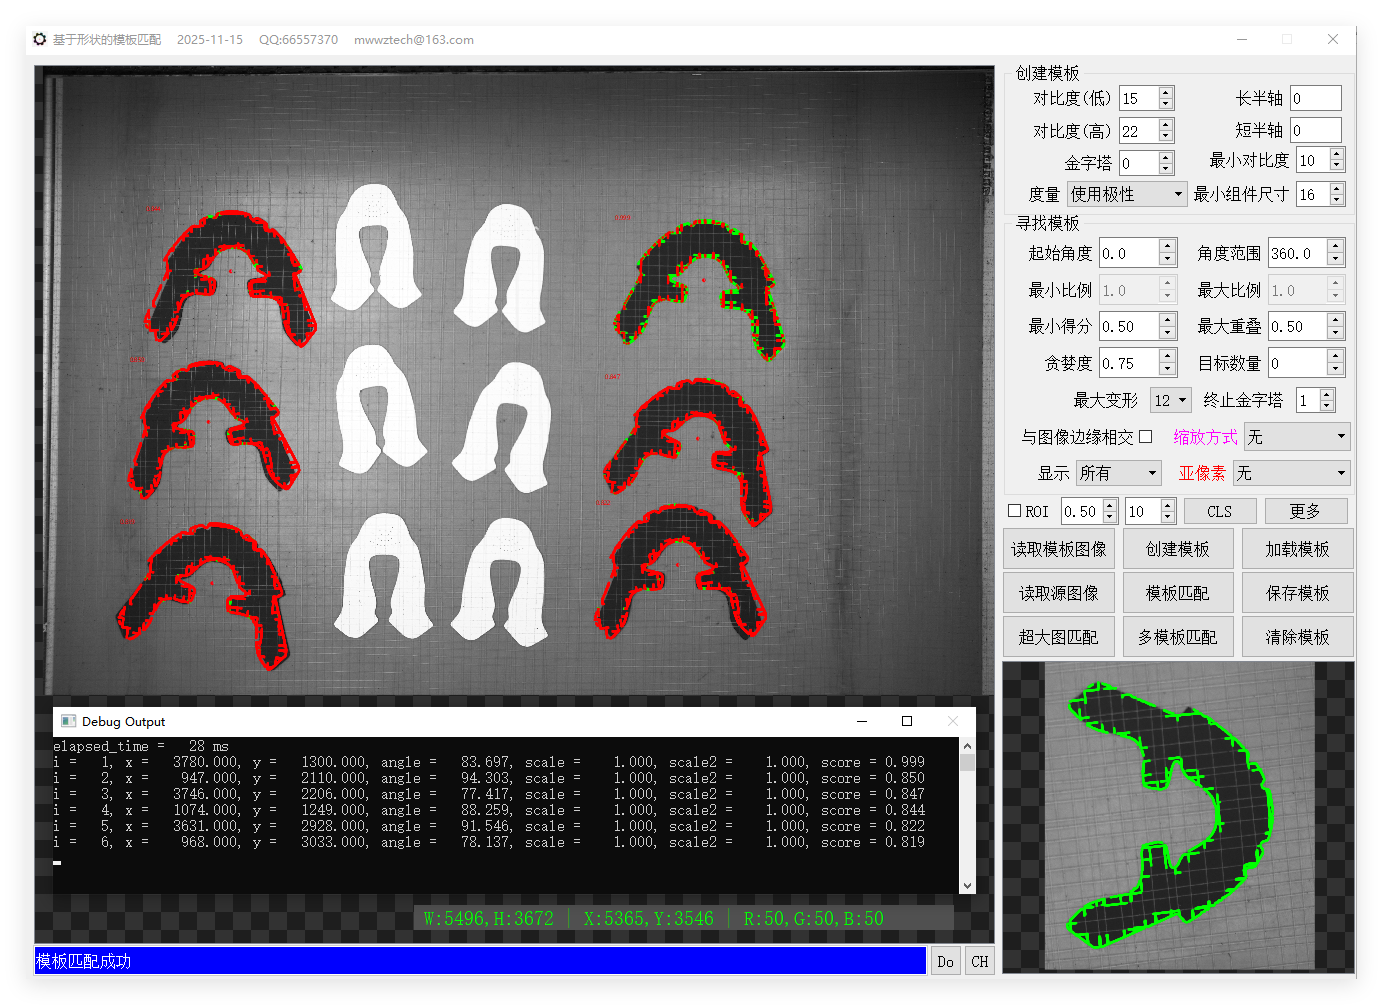Click the gear icon in the title bar

[x=39, y=39]
